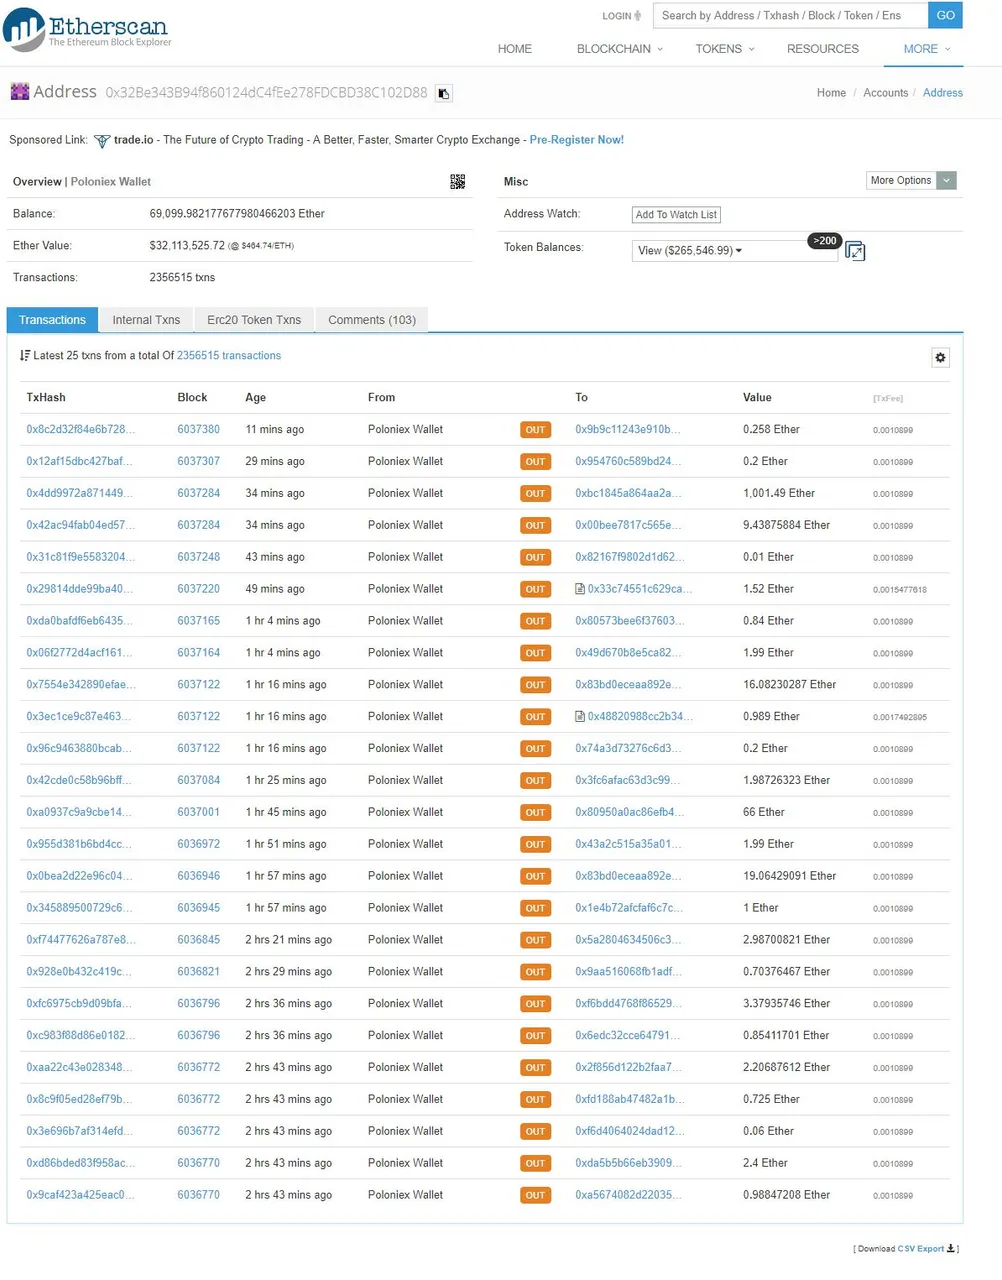1002x1280 pixels.
Task: Open block 6036845 link
Action: click(x=198, y=941)
